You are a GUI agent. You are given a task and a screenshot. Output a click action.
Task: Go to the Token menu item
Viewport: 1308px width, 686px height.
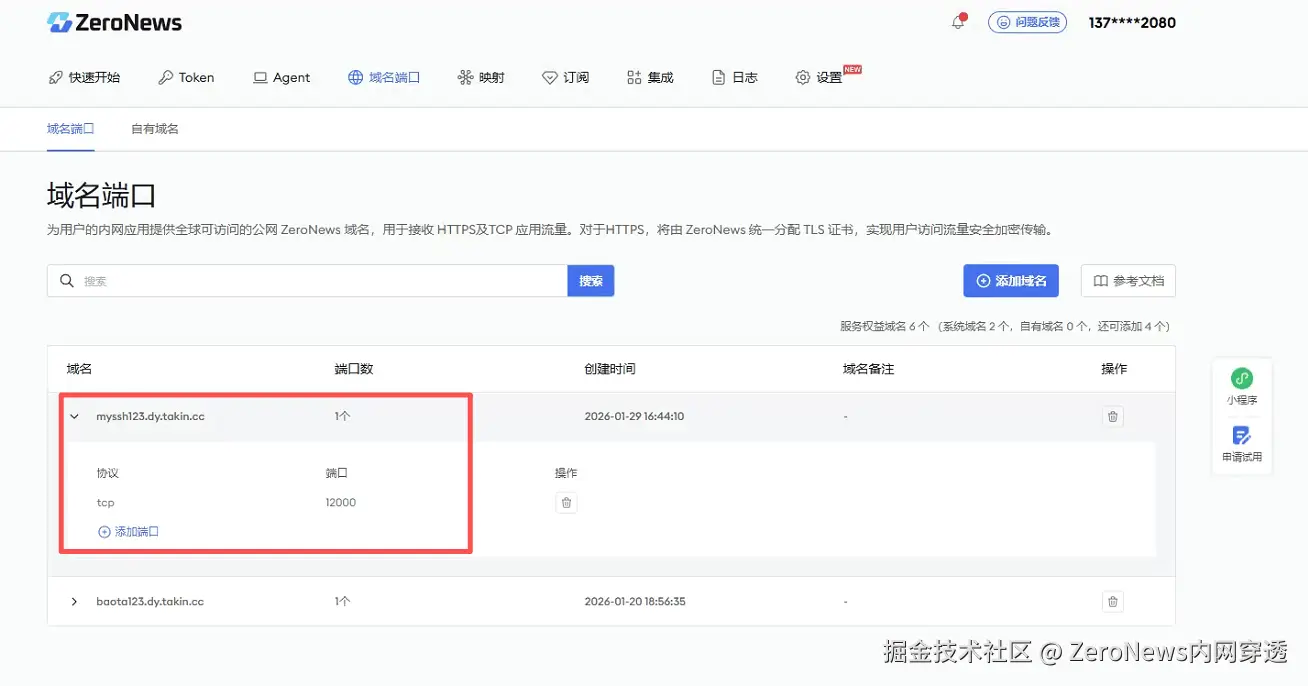tap(186, 77)
